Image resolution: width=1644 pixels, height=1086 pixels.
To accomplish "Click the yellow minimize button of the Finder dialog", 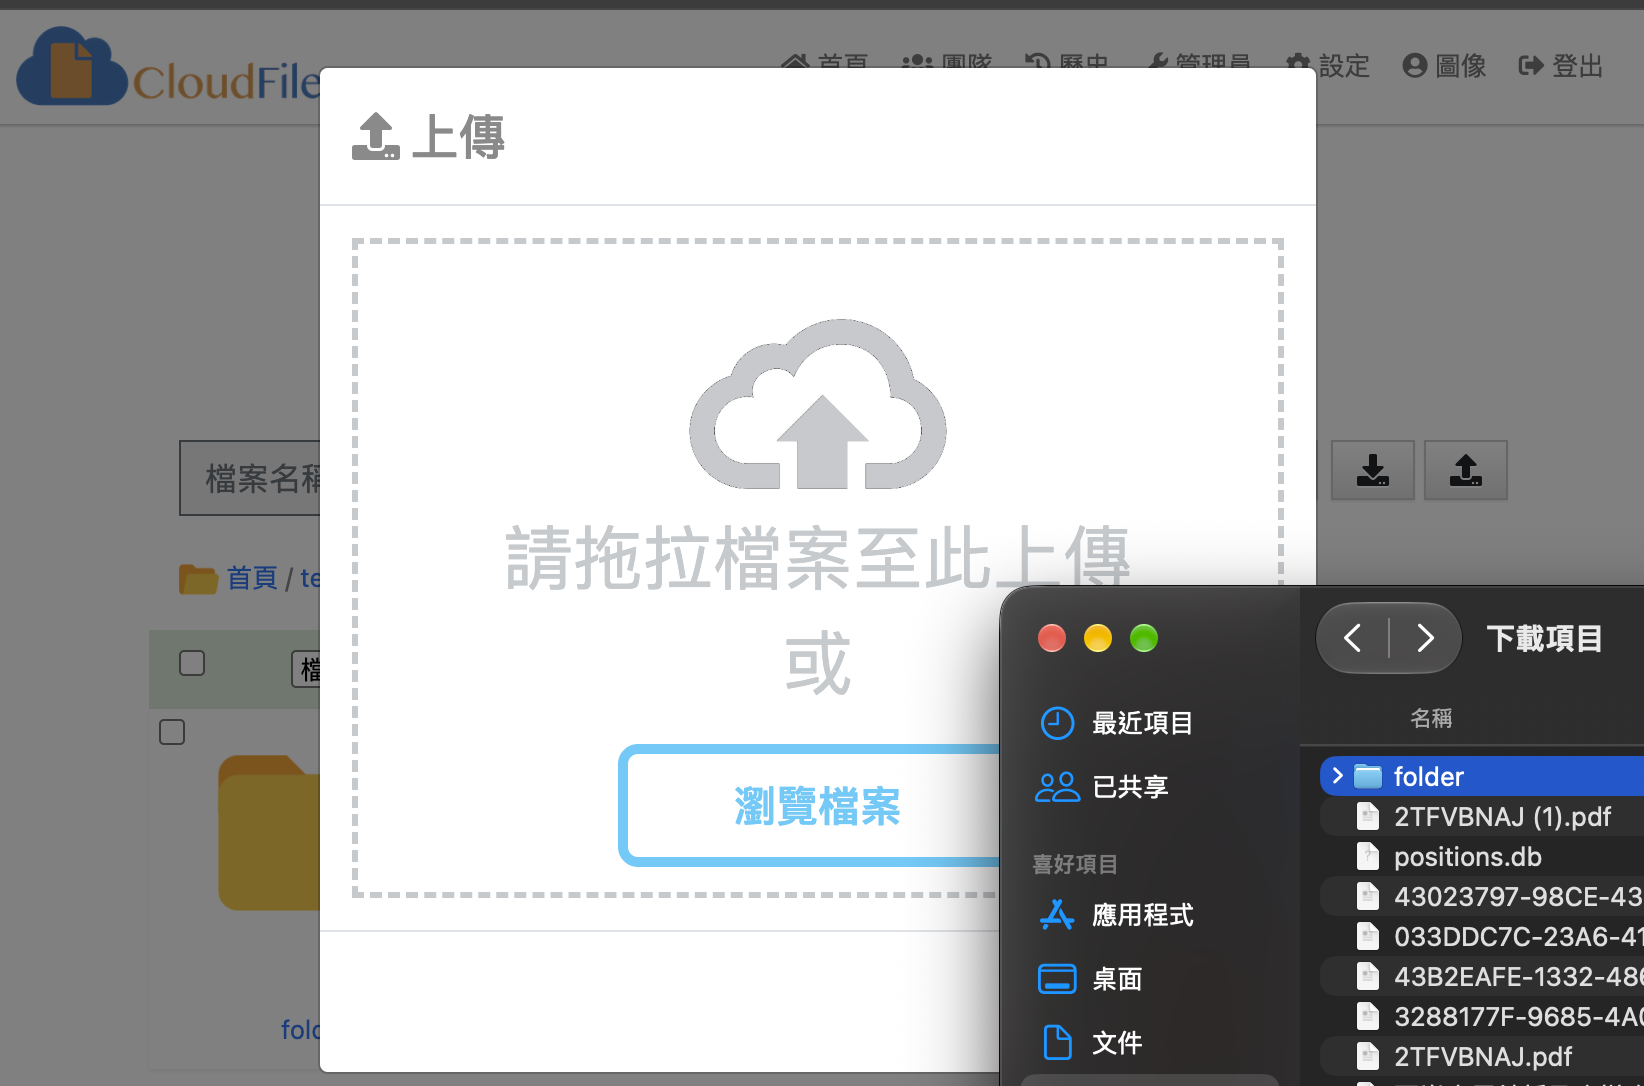I will point(1098,638).
